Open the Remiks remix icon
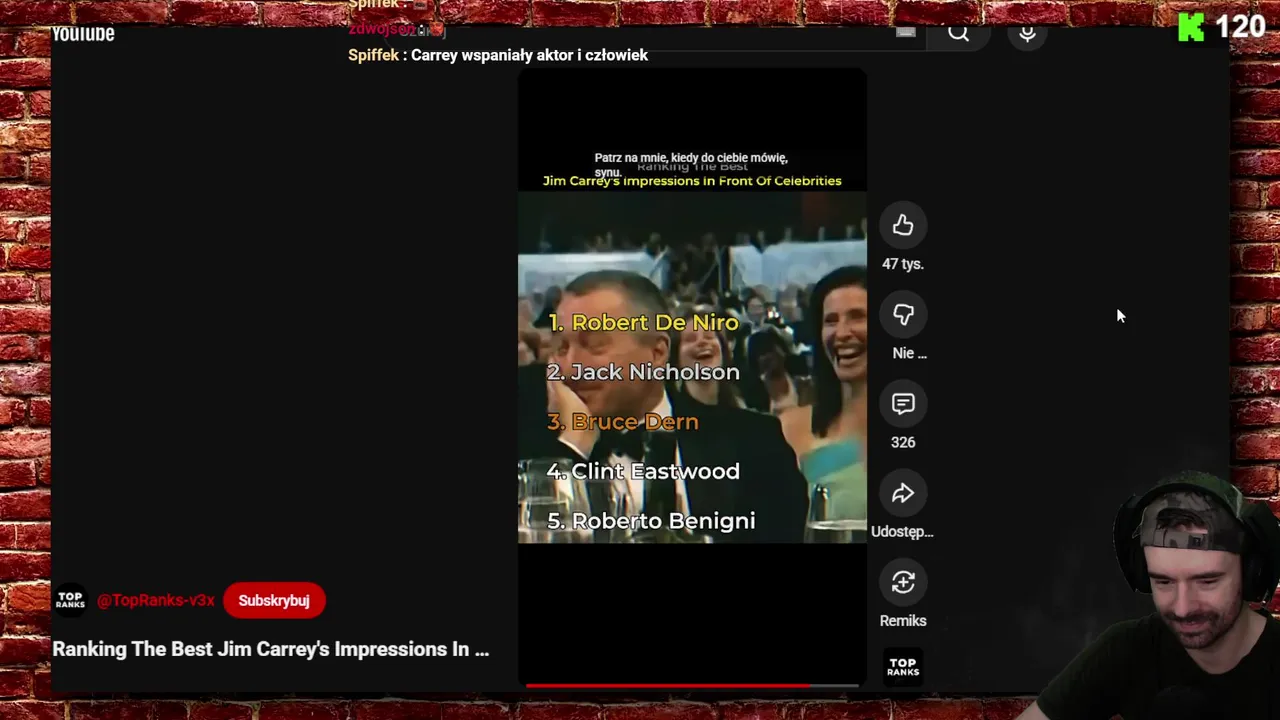 click(903, 582)
